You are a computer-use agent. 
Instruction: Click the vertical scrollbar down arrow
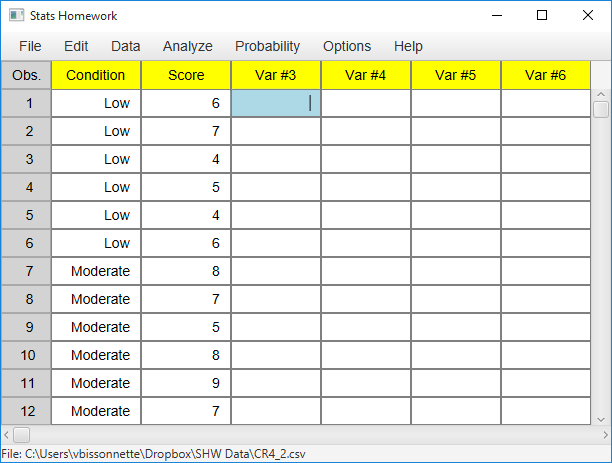(x=601, y=420)
